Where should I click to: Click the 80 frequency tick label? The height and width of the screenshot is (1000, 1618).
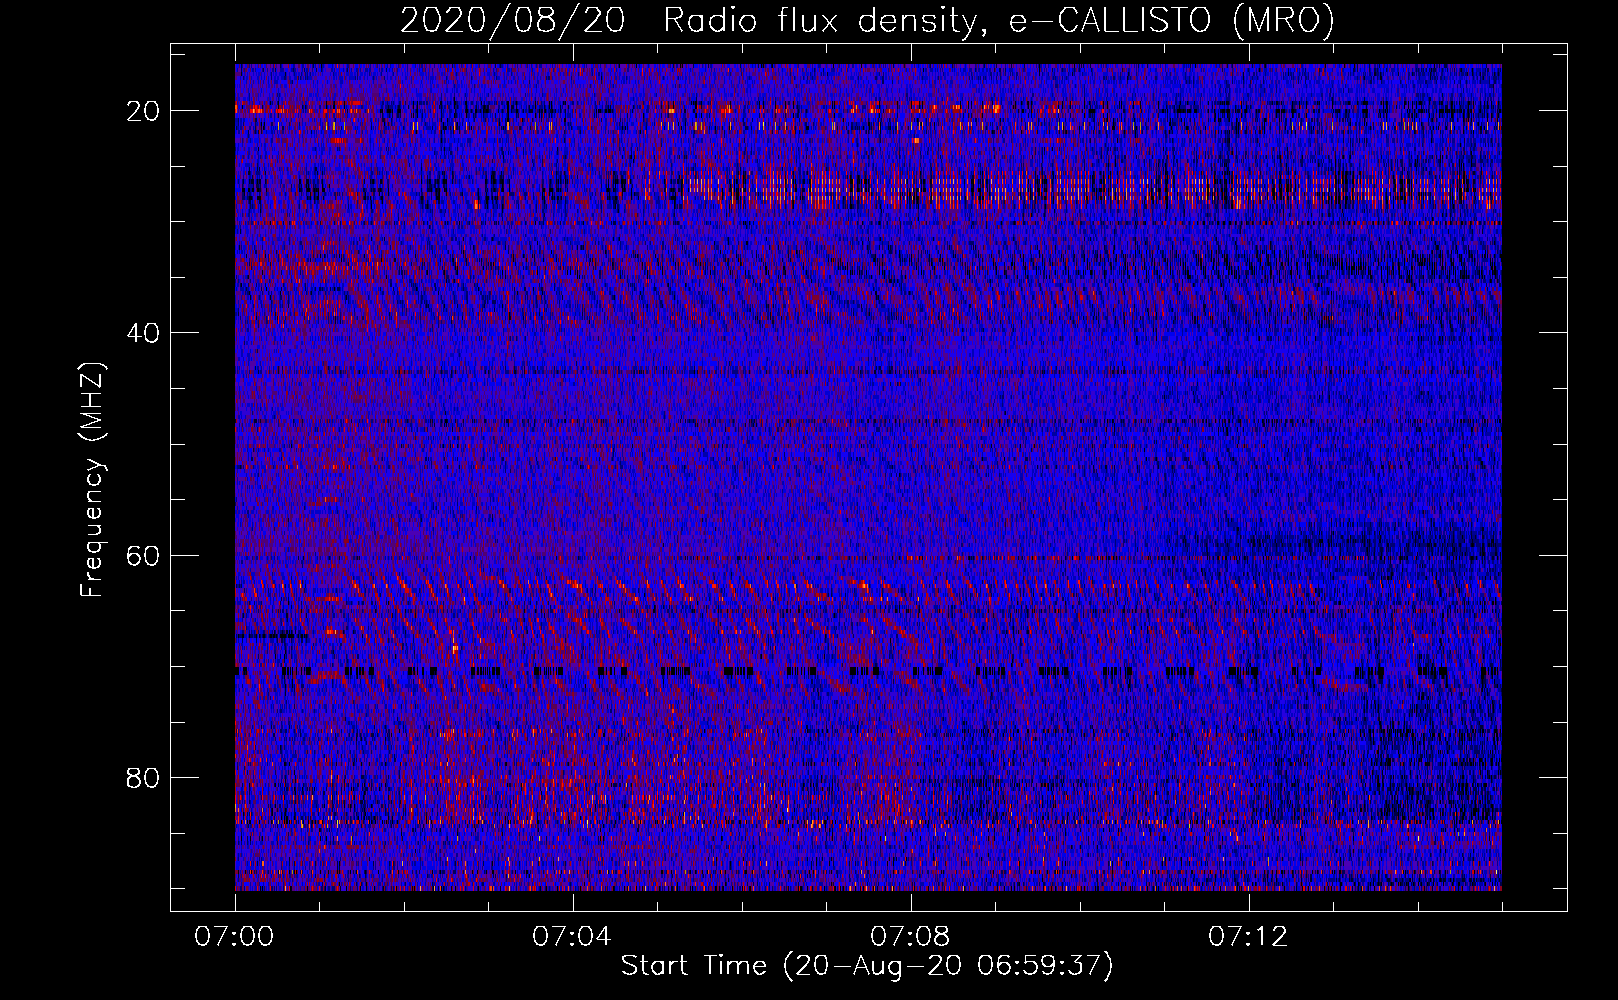(x=144, y=777)
